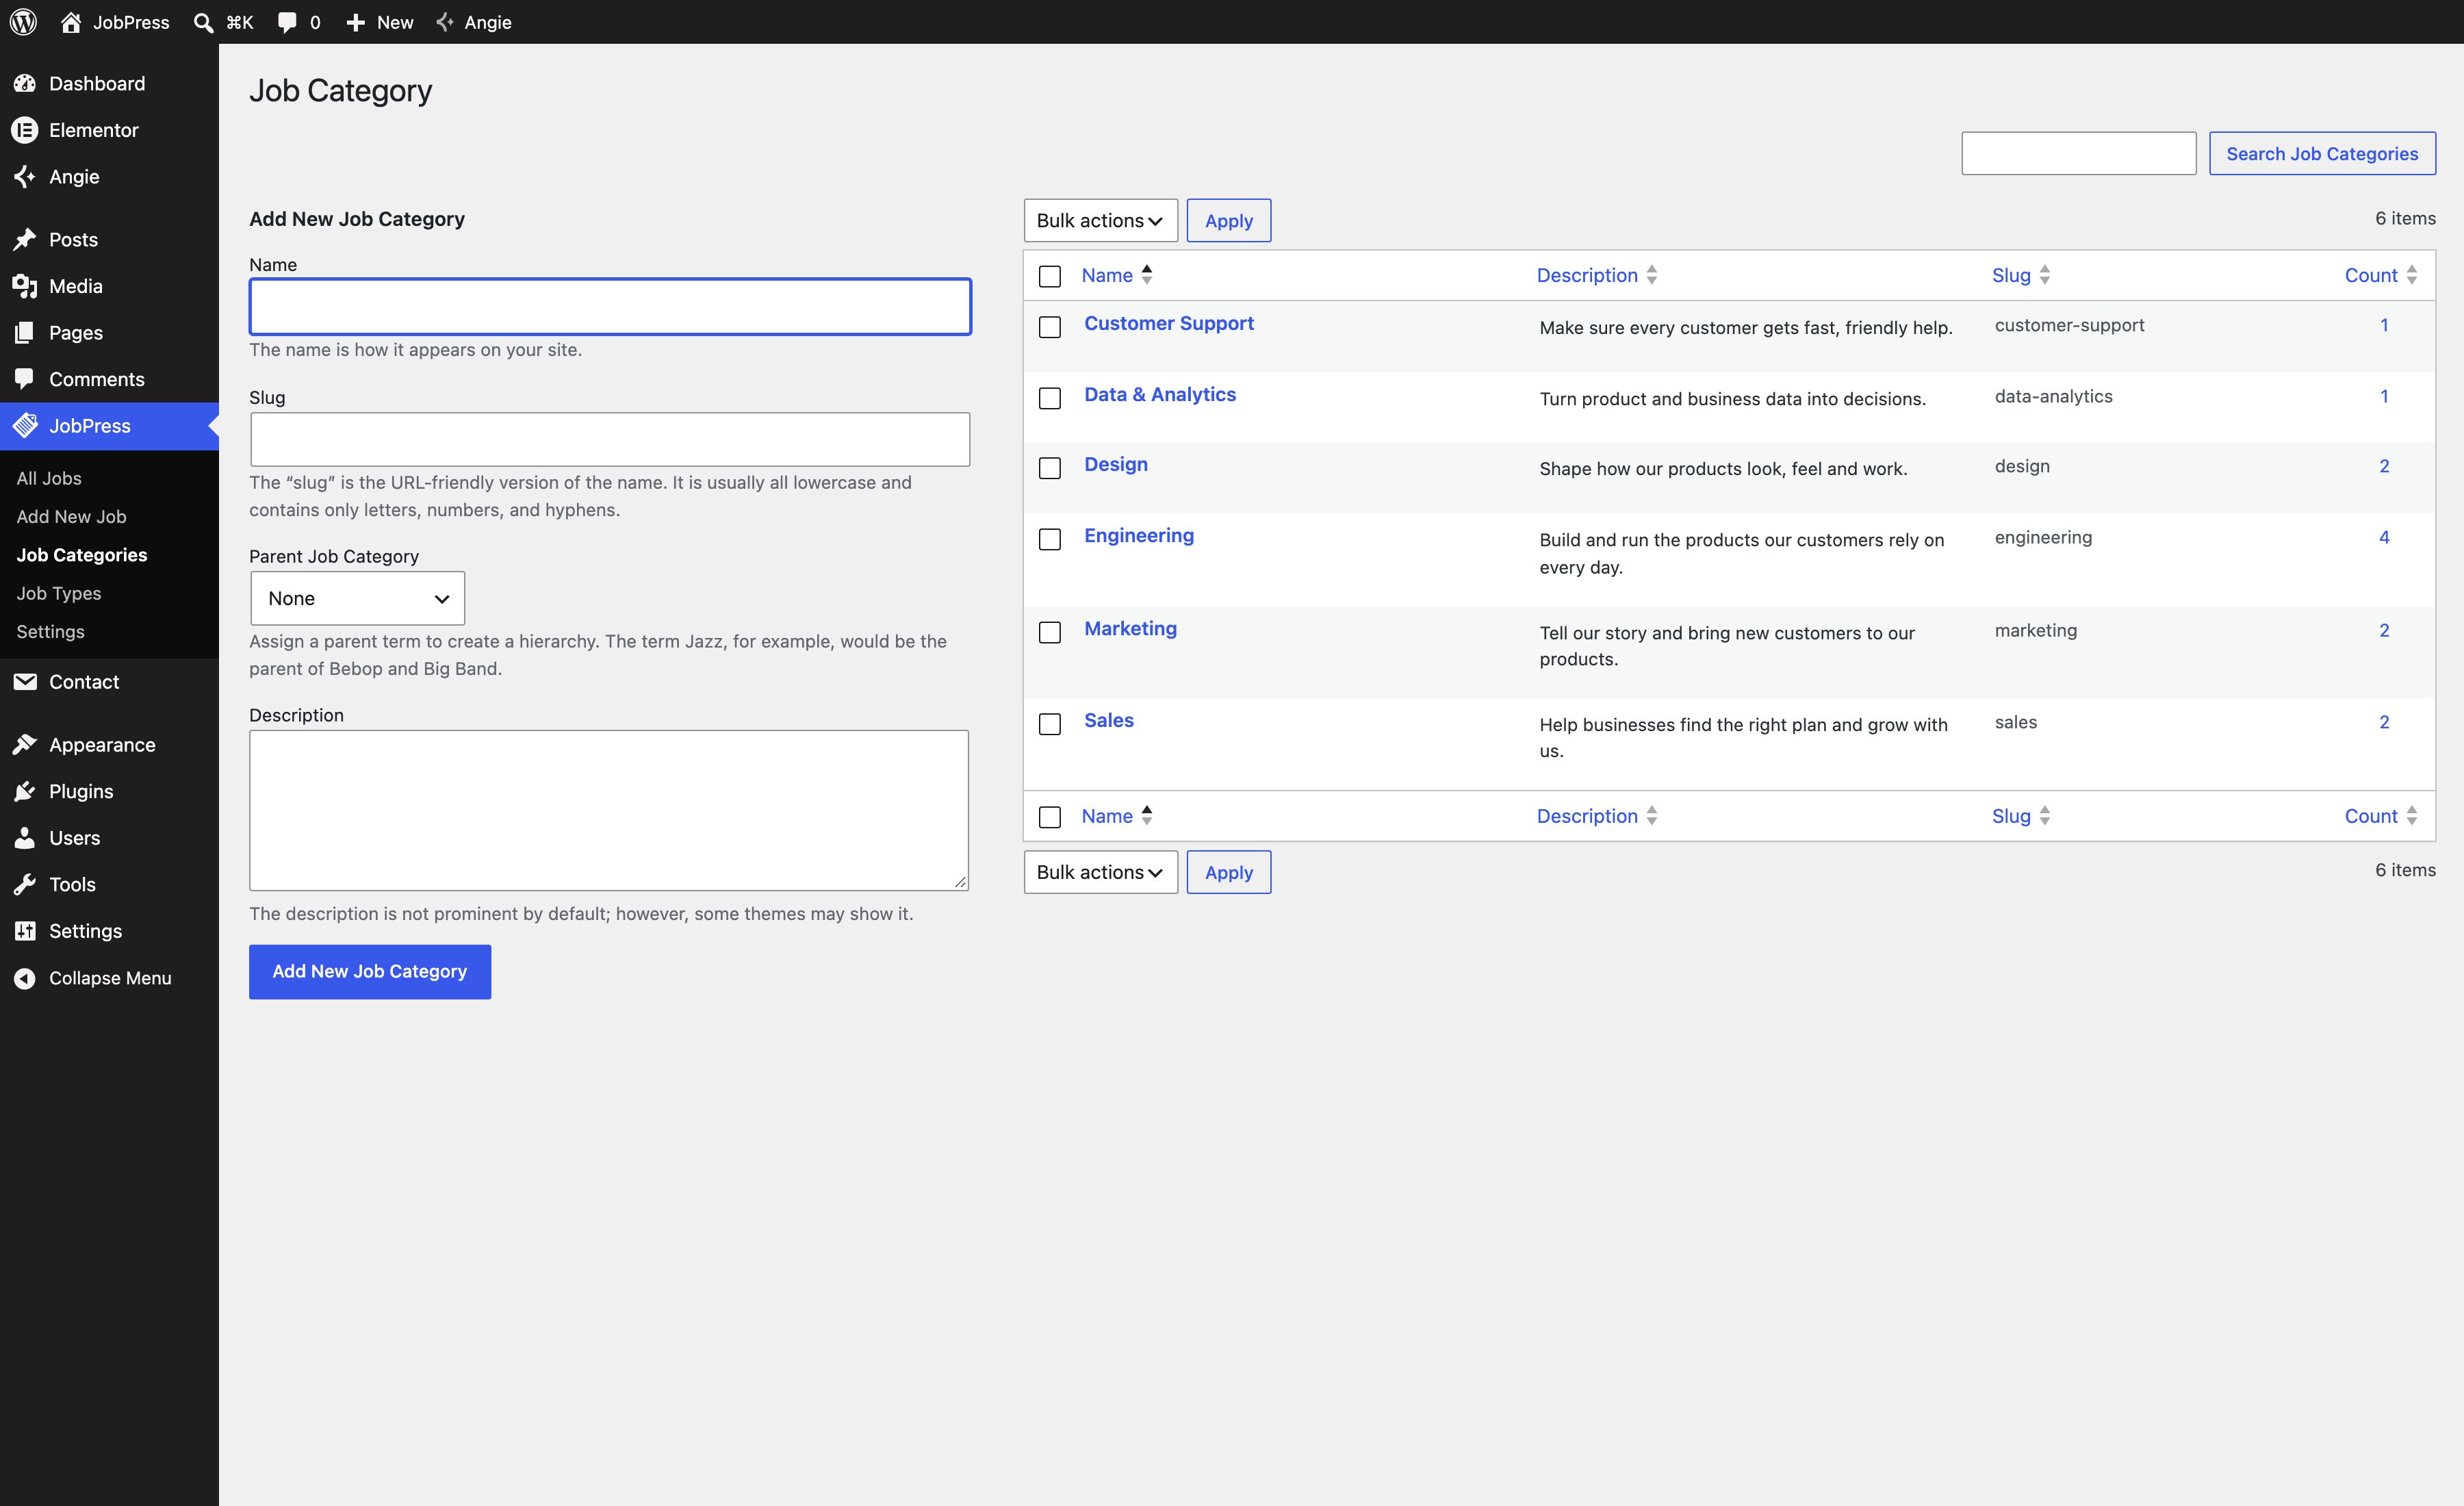
Task: Open the Posts pin icon in sidebar
Action: [25, 240]
